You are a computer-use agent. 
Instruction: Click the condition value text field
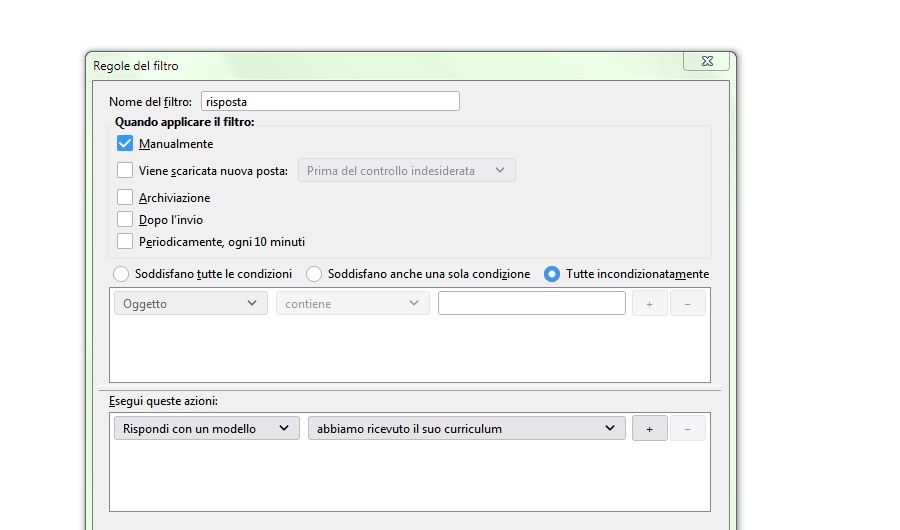tap(532, 303)
